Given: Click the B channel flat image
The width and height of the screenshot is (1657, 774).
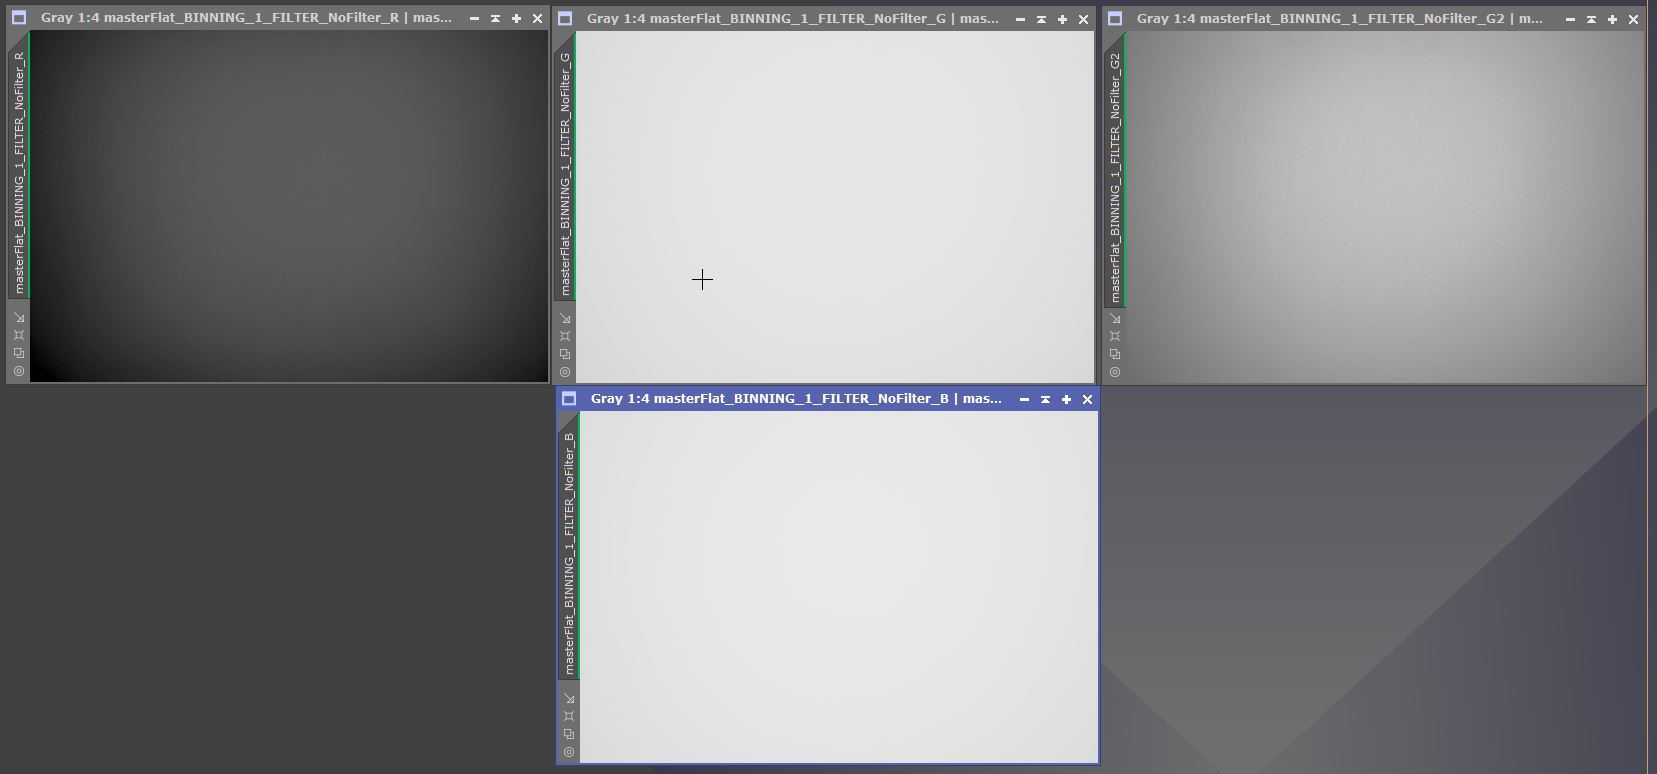Looking at the screenshot, I should tap(839, 587).
